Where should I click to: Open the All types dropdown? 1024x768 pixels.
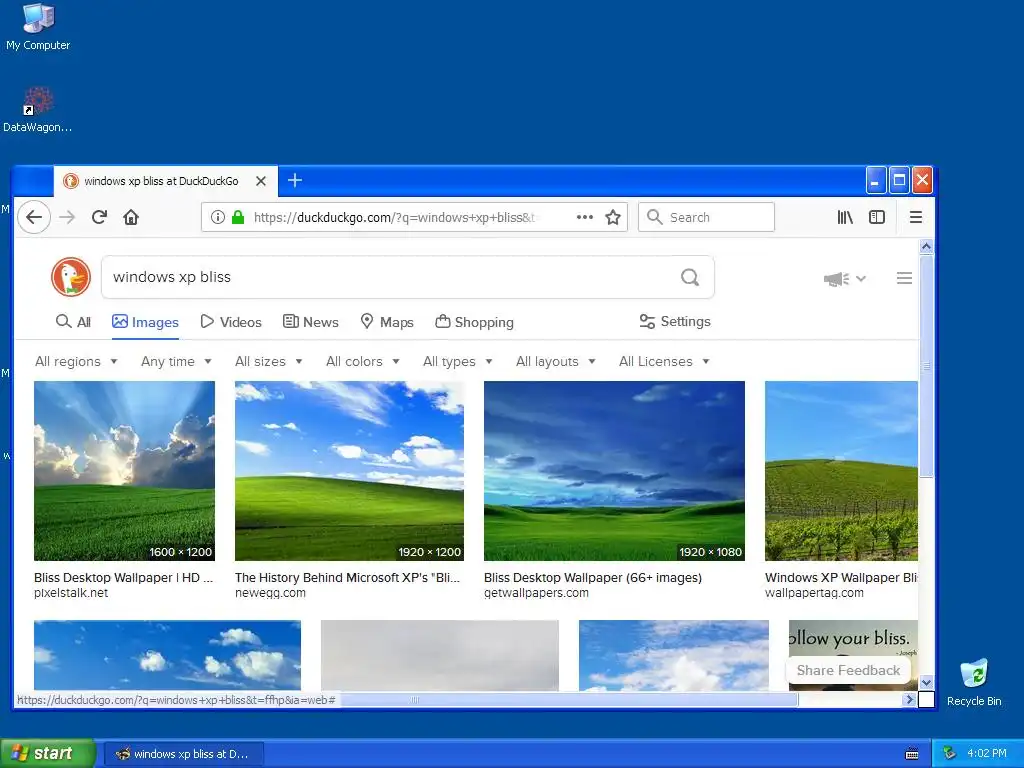click(458, 361)
